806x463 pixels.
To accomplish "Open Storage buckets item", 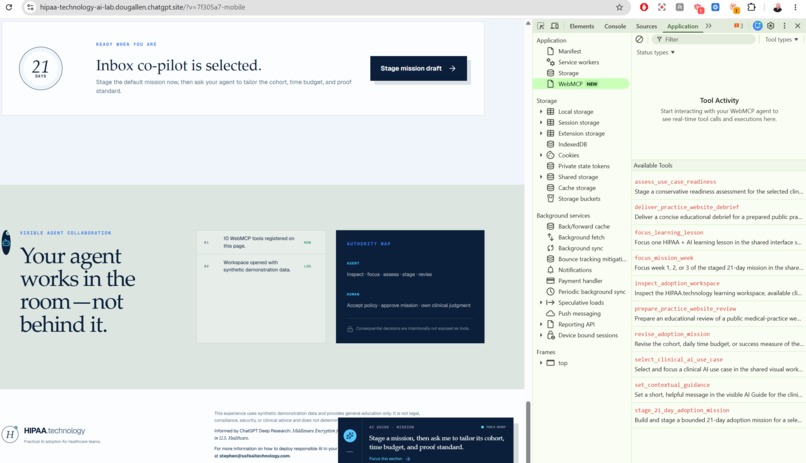I will coord(579,199).
